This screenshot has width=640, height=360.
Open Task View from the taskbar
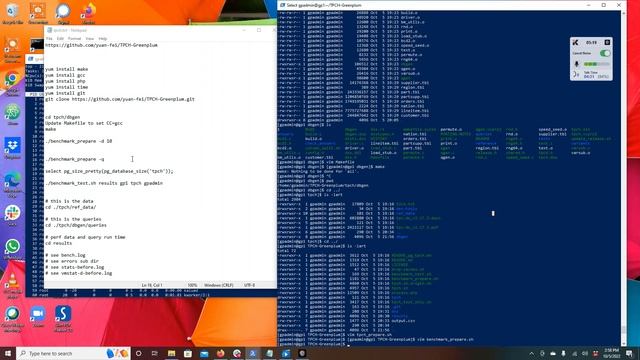point(155,353)
